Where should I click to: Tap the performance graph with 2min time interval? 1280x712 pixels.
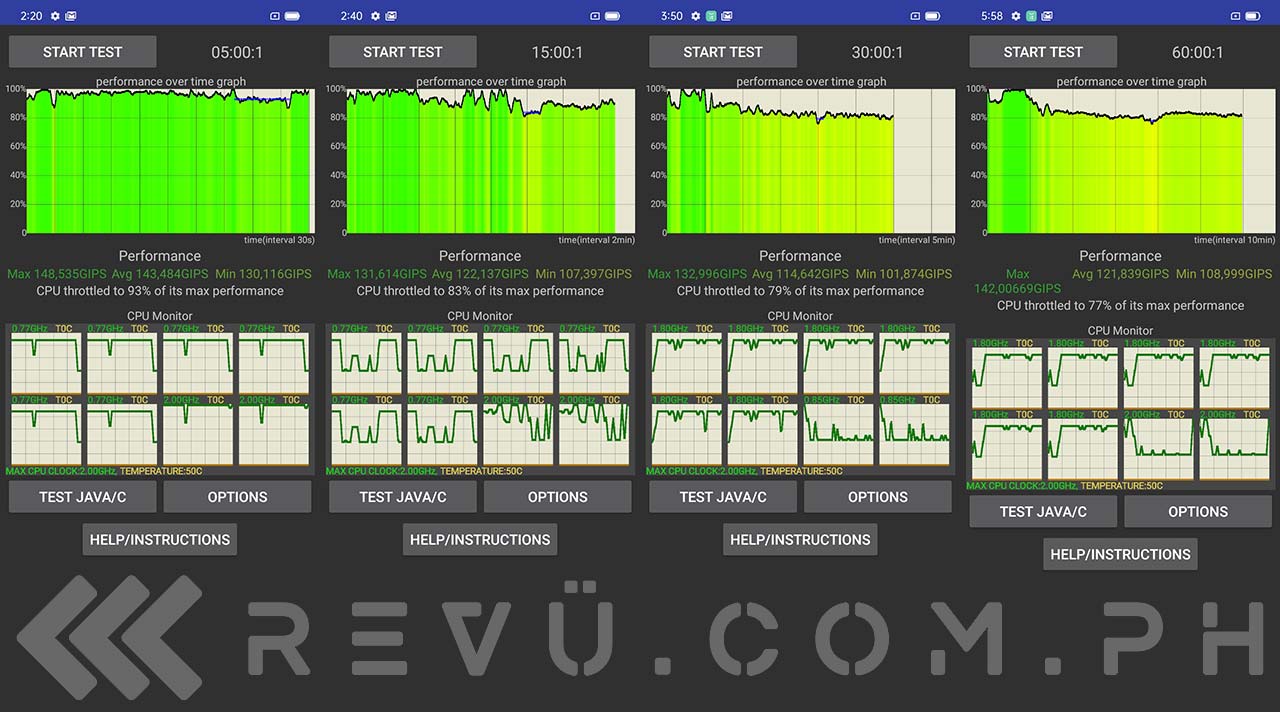click(490, 161)
